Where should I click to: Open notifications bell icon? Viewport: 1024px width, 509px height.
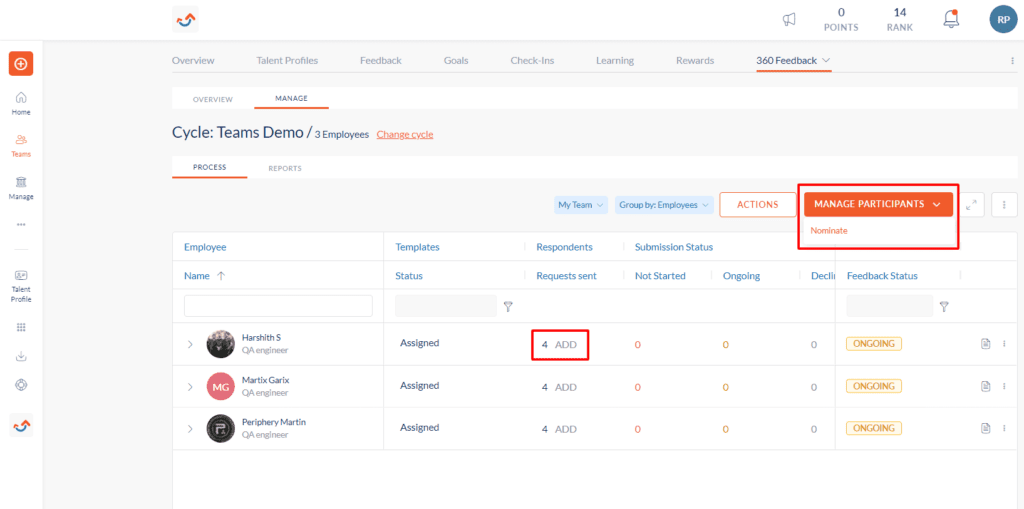pos(952,19)
